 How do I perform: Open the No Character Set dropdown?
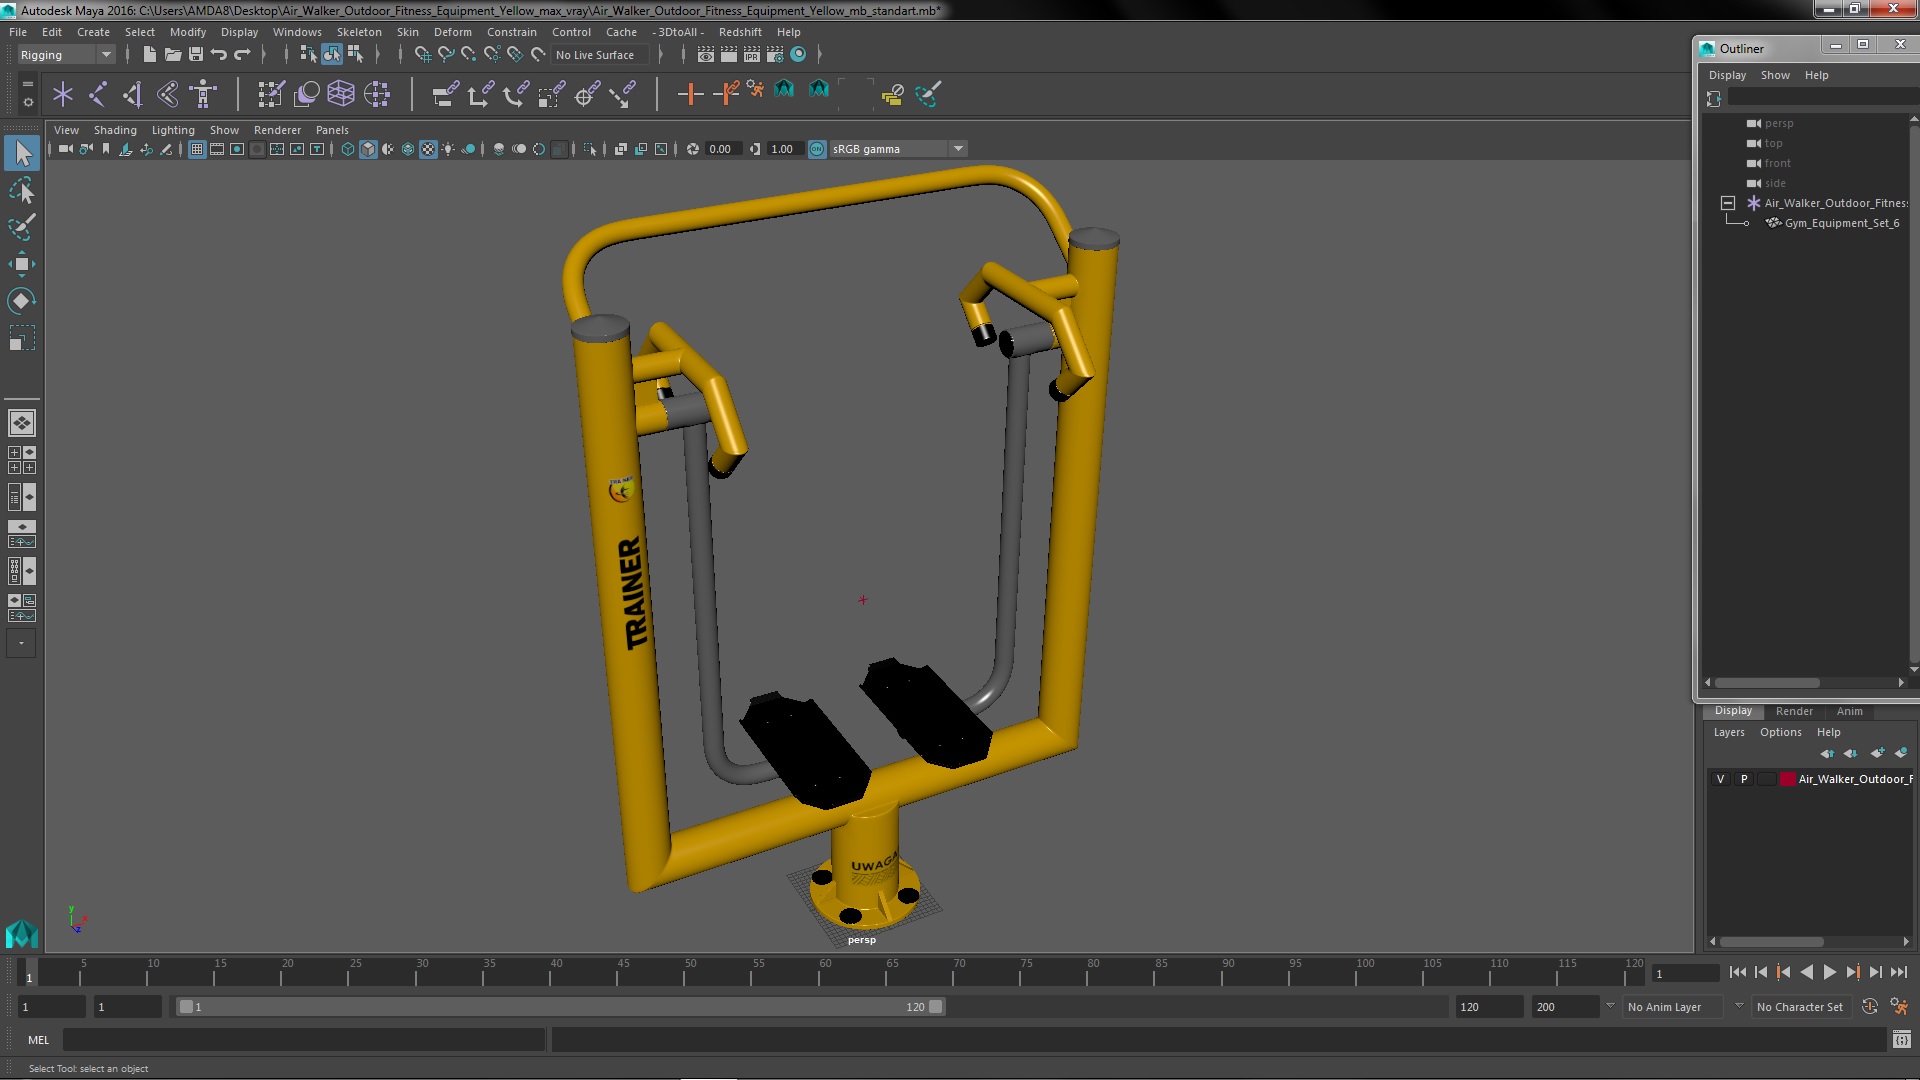(x=1800, y=1007)
